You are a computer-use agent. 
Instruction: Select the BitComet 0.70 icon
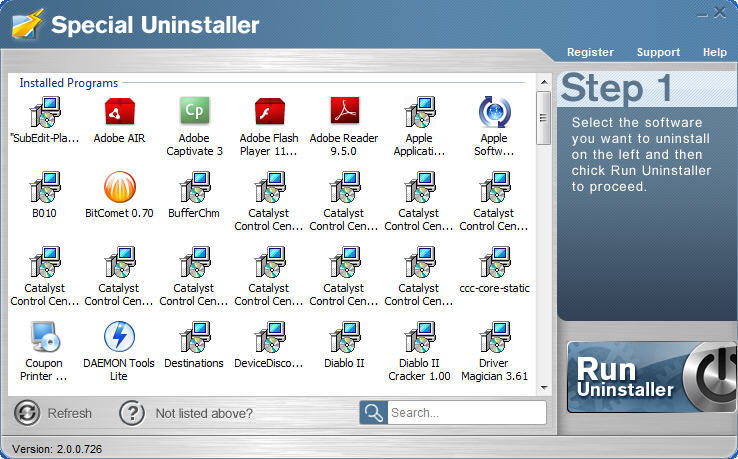pos(120,187)
